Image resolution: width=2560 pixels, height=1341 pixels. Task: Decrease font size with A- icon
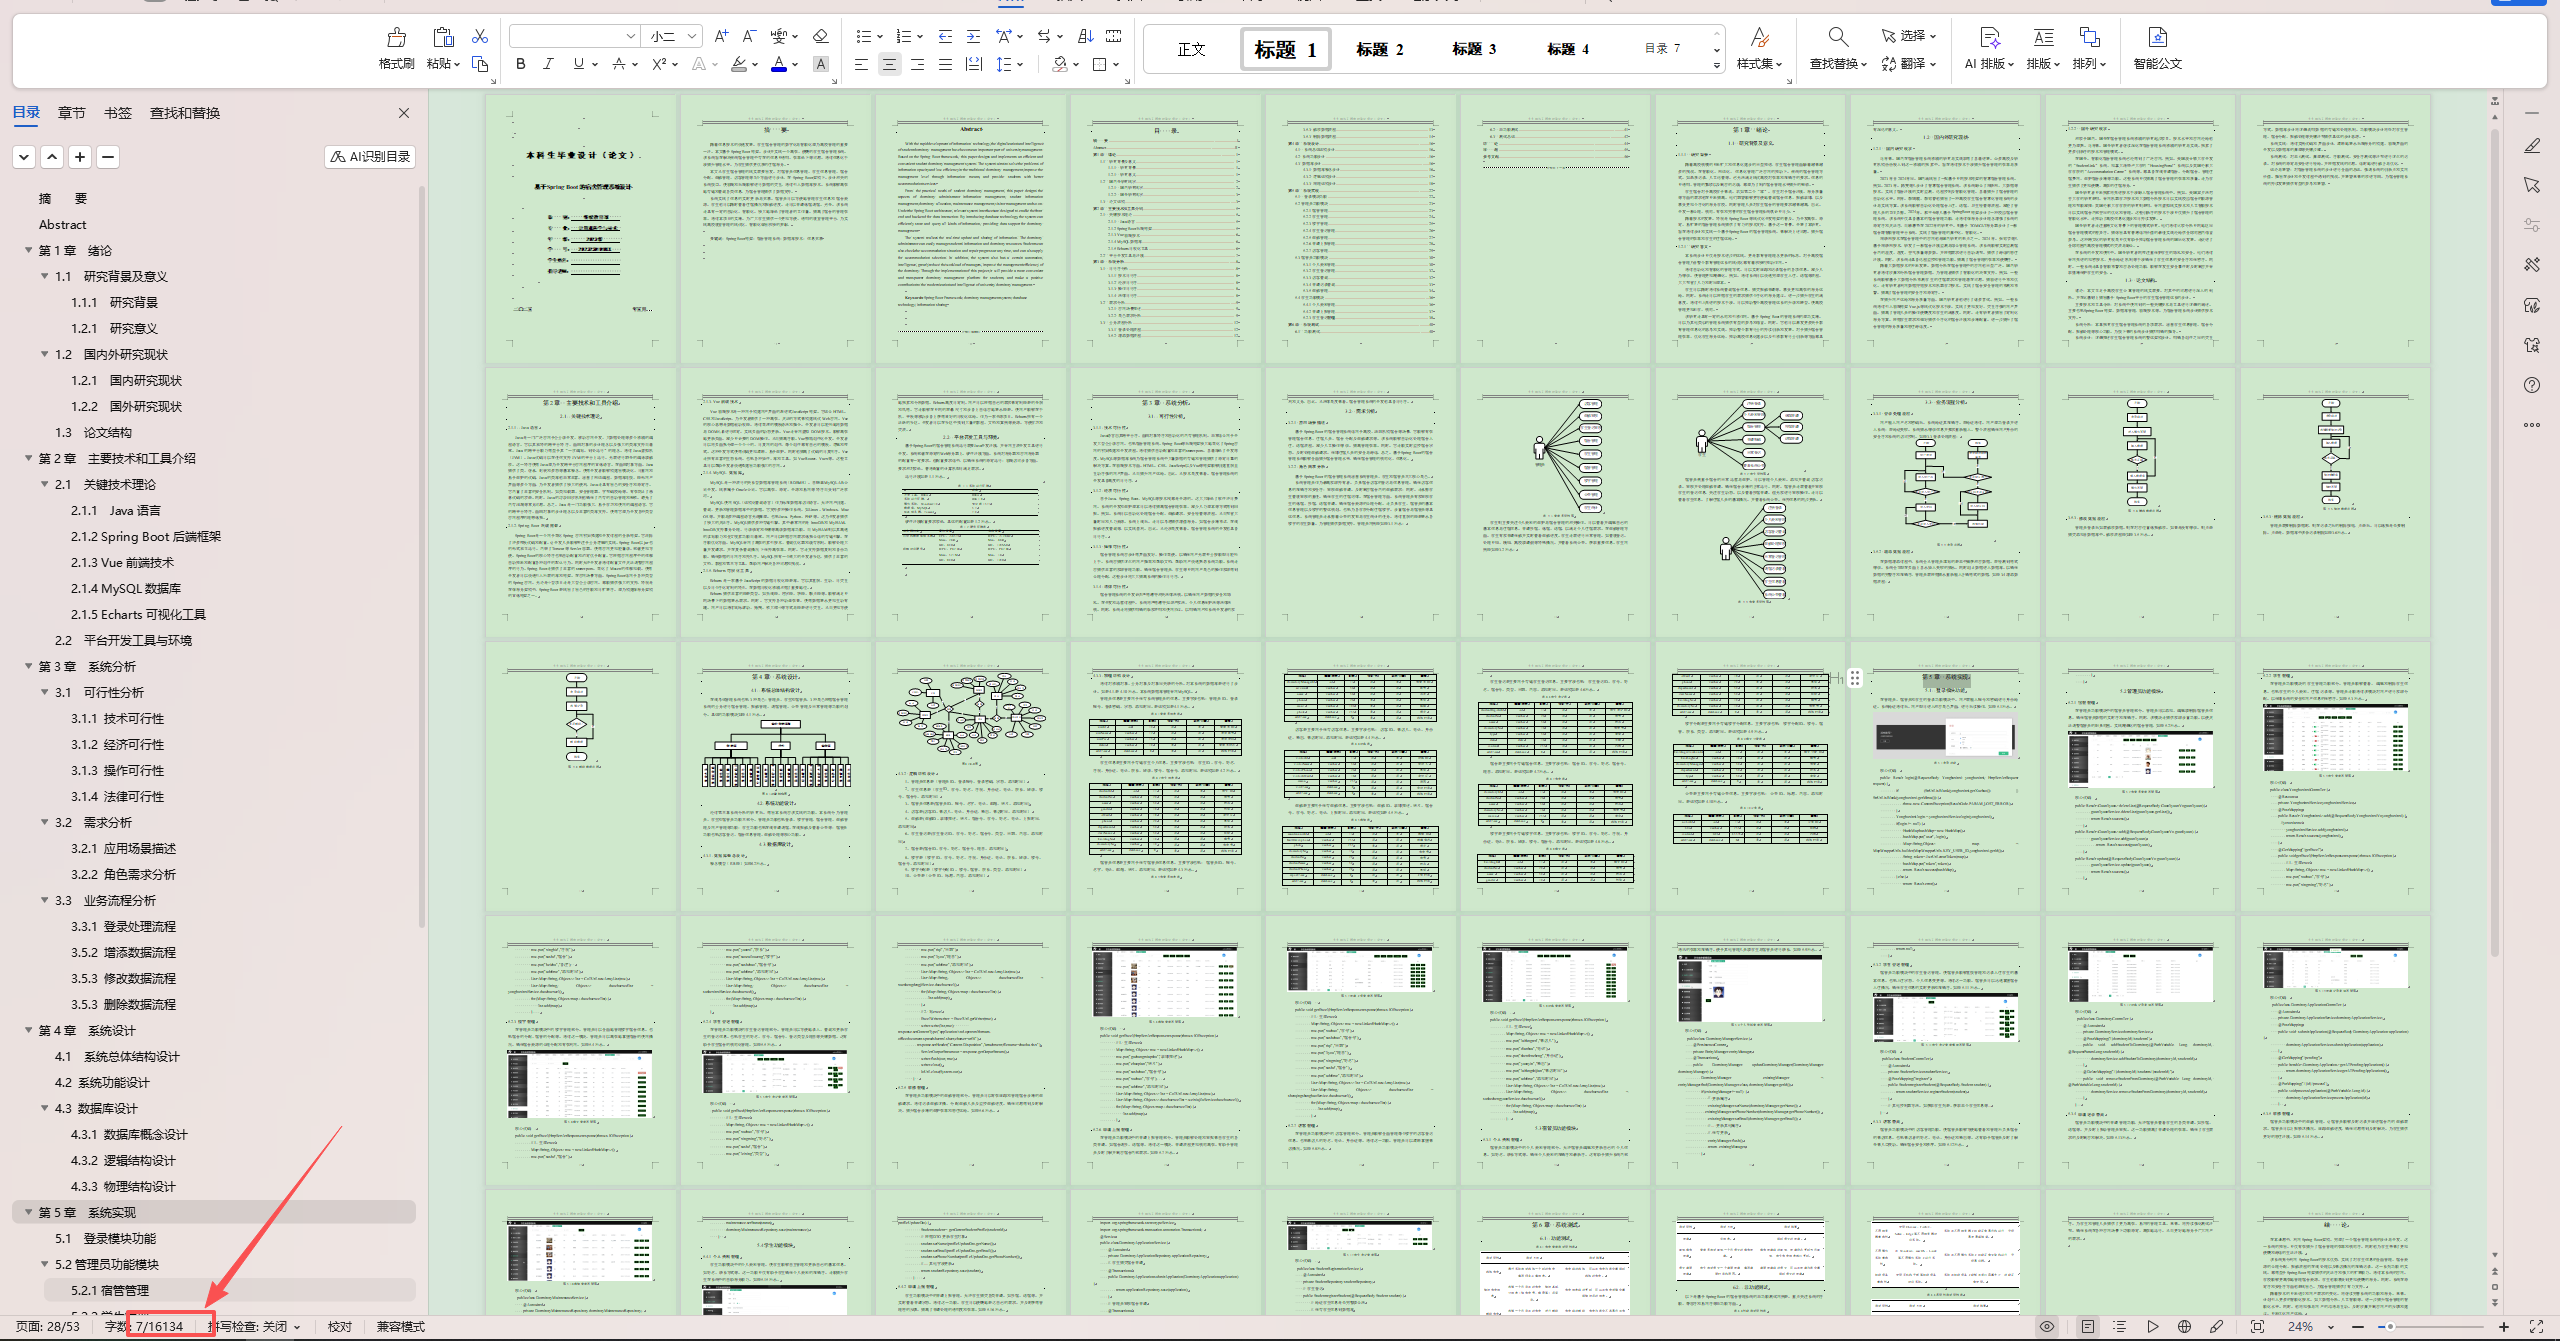[x=749, y=36]
